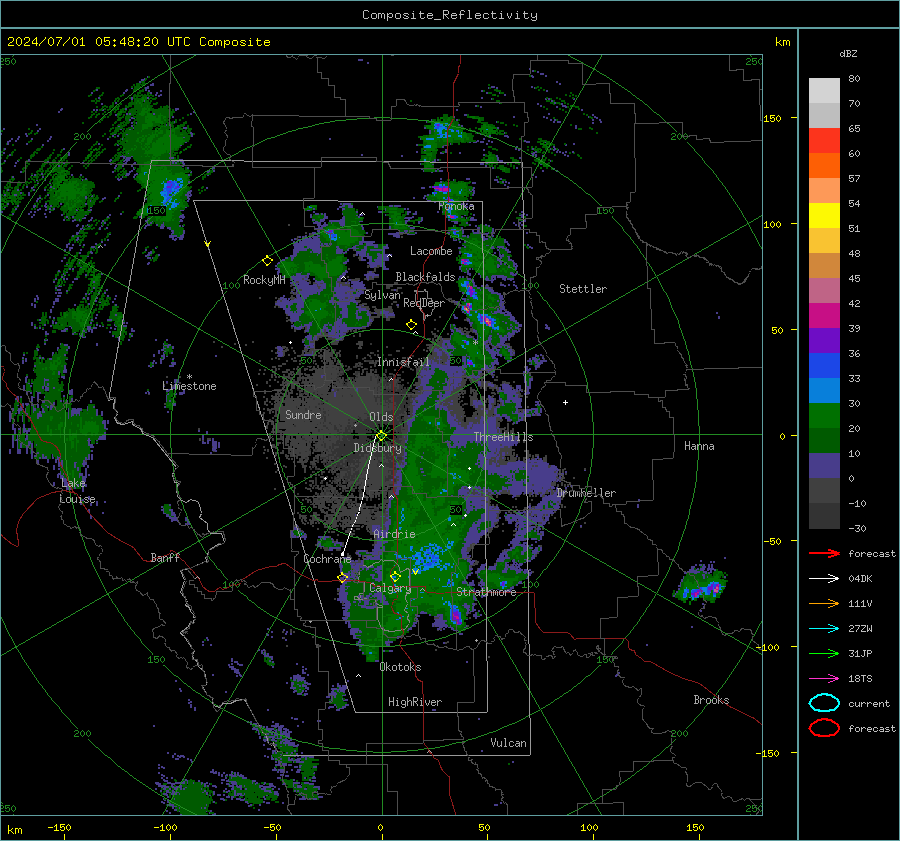This screenshot has width=900, height=841.
Task: Click the Limestone label
Action: click(189, 386)
